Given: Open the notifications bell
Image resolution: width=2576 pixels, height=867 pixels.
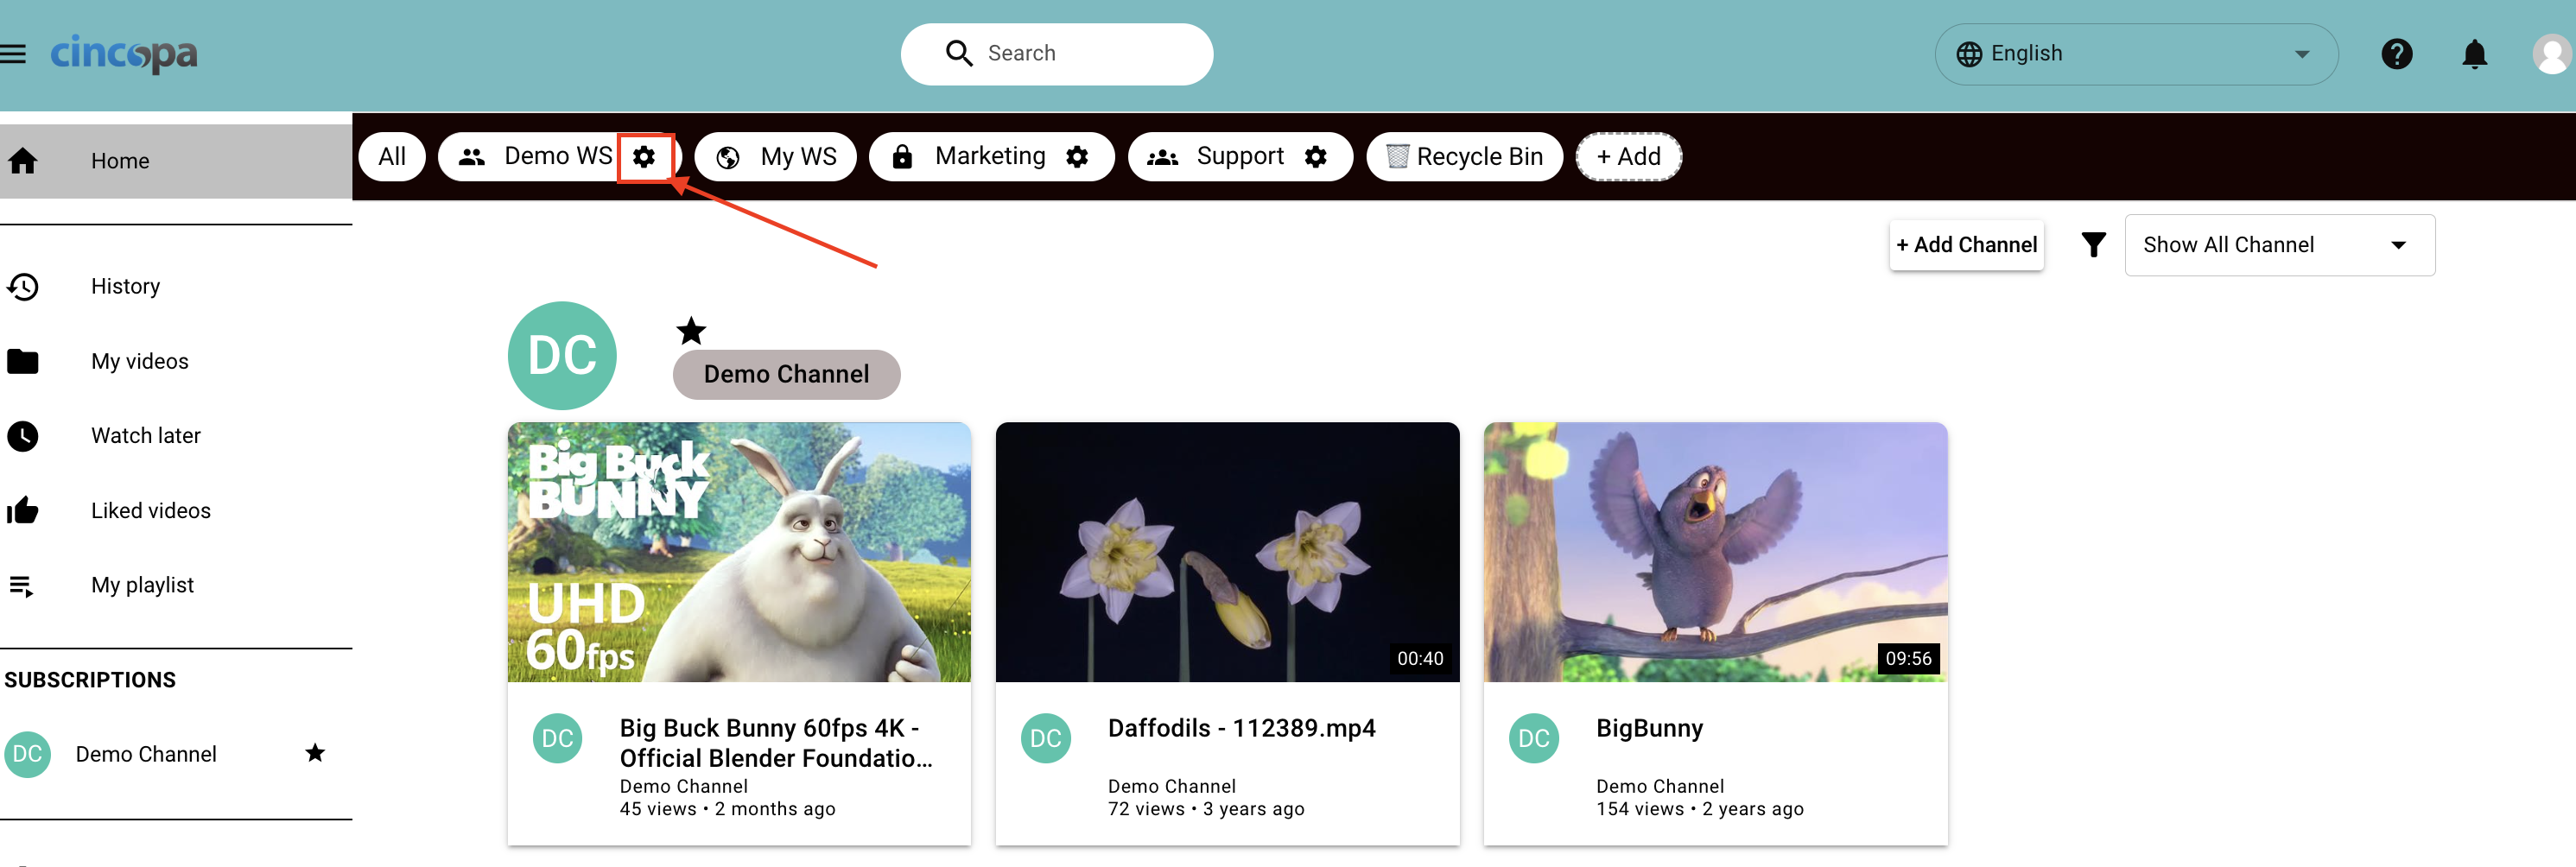Looking at the screenshot, I should tap(2474, 54).
